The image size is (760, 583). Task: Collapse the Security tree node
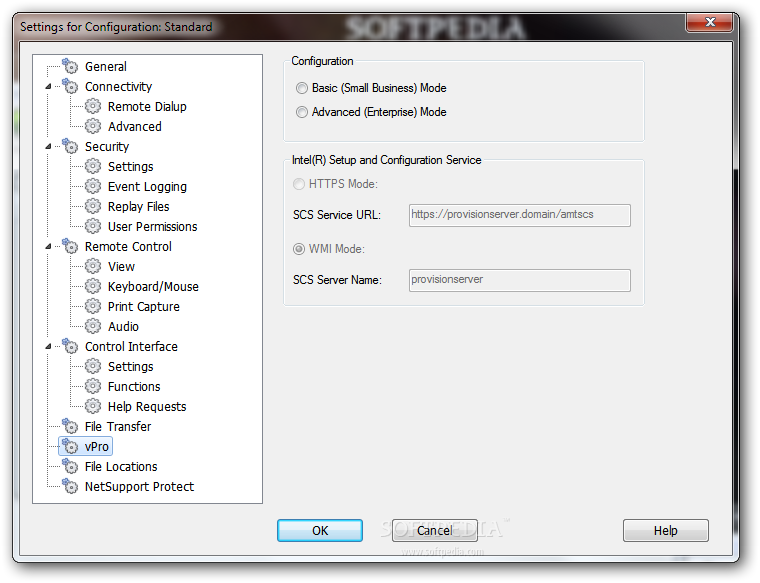[48, 146]
